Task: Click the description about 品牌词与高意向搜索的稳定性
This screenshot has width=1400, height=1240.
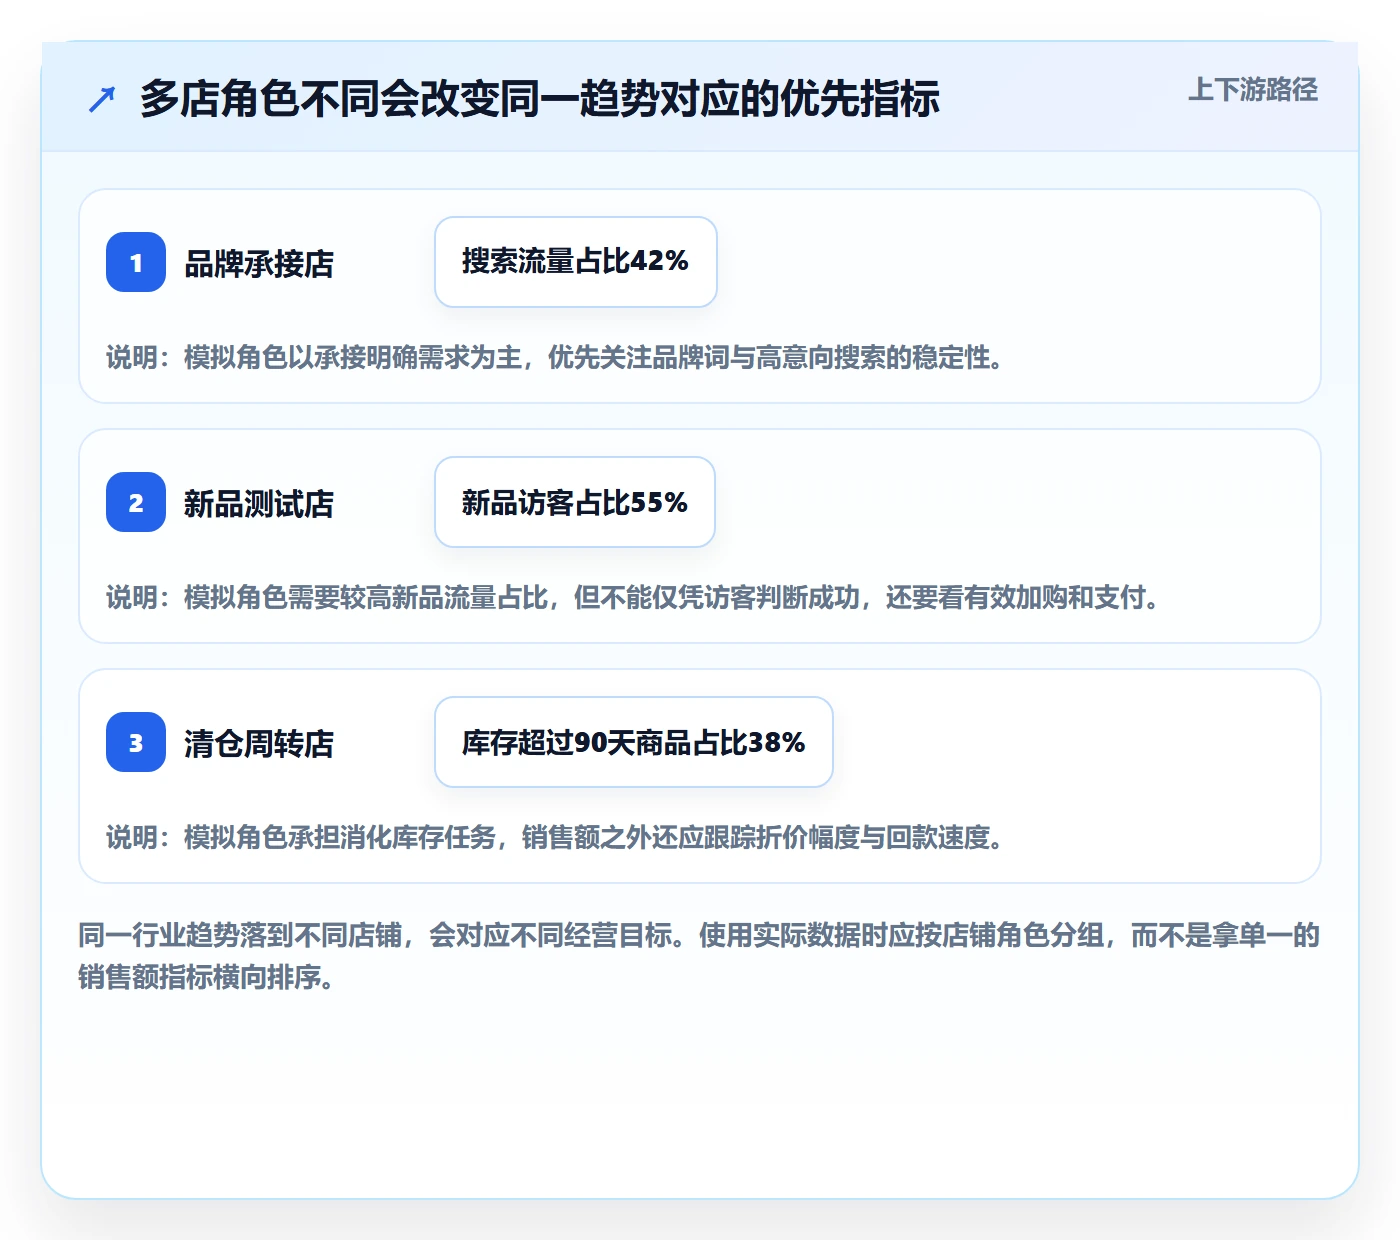Action: pyautogui.click(x=556, y=357)
